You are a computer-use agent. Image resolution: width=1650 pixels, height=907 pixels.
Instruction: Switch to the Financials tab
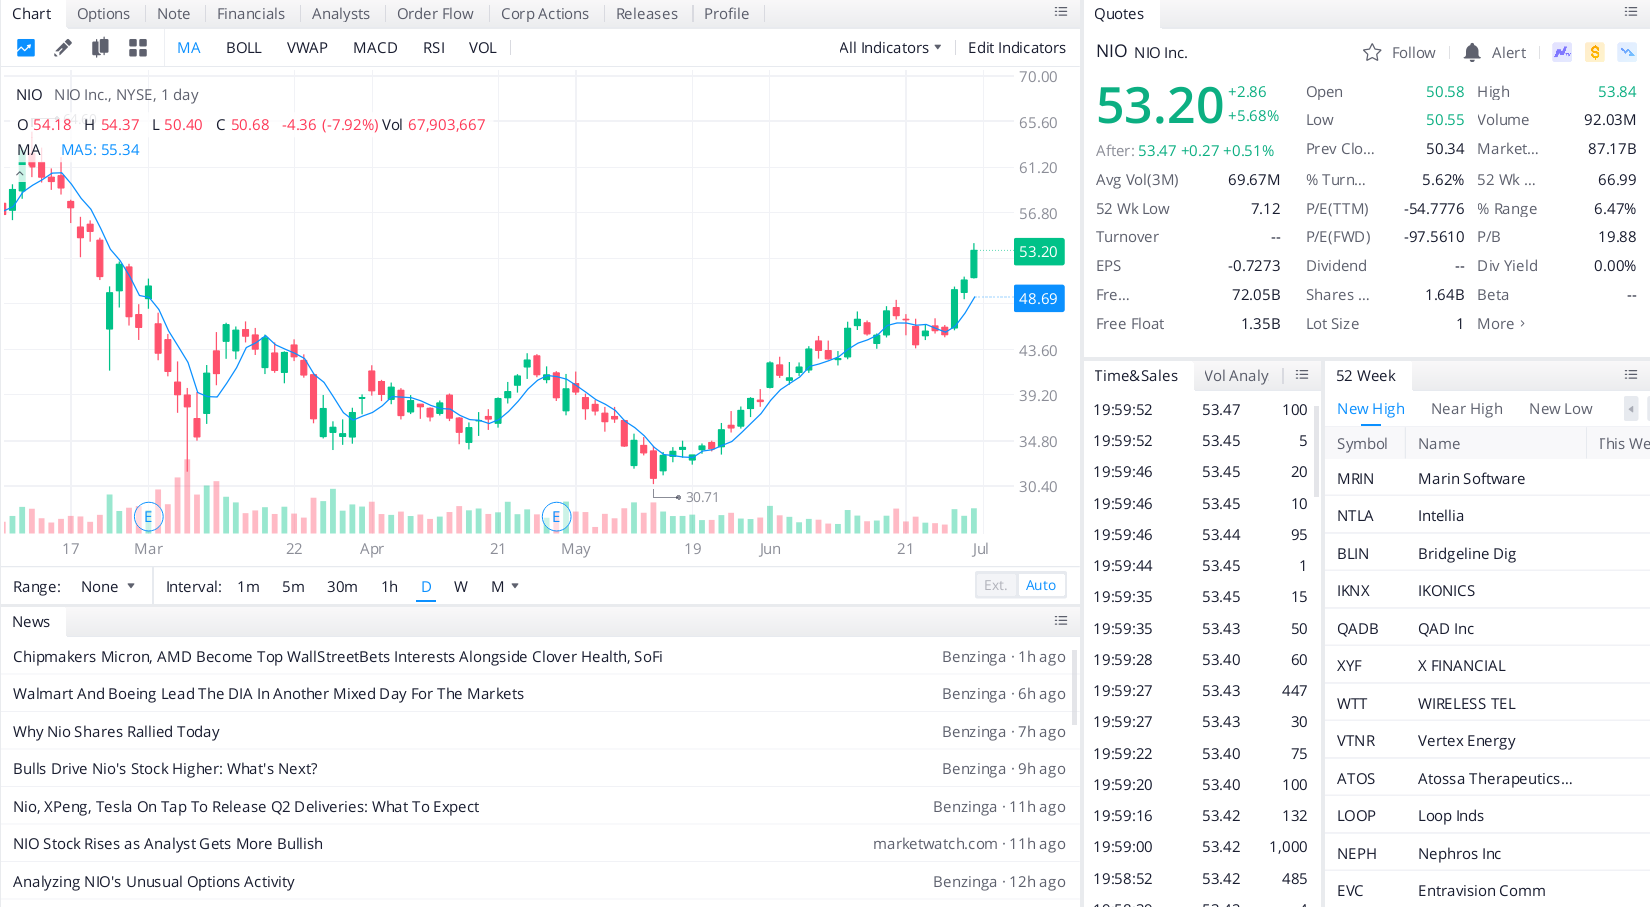251,14
